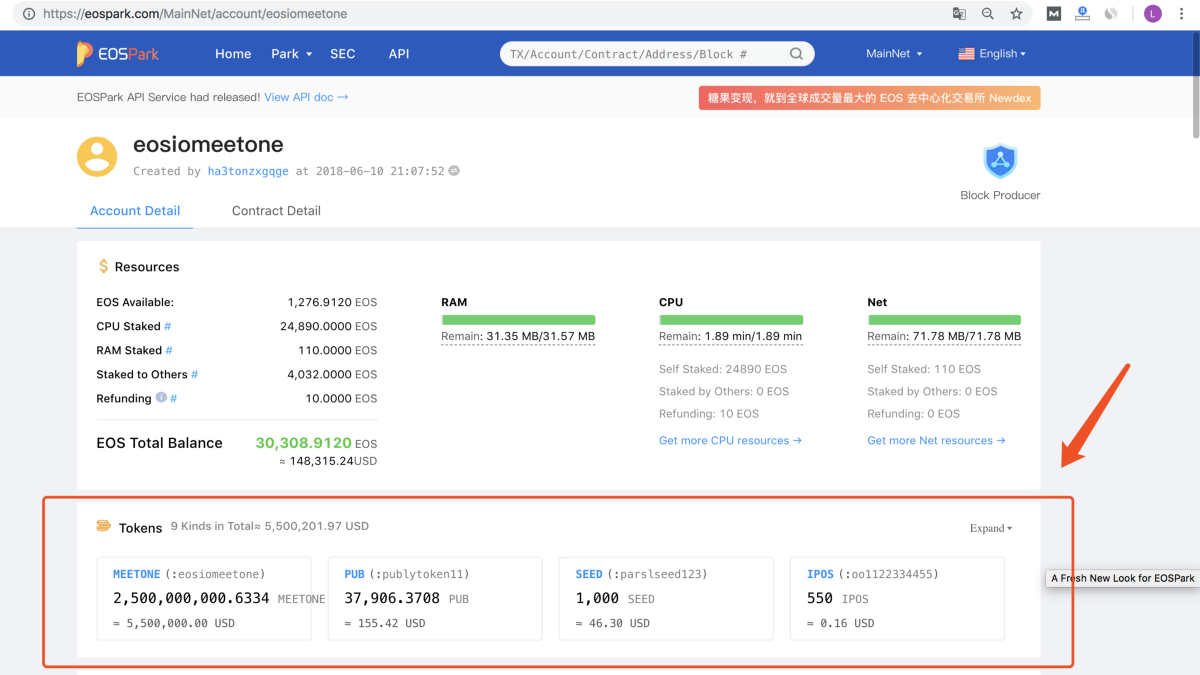Click Get more CPU resources link
Image resolution: width=1200 pixels, height=675 pixels.
tap(730, 440)
